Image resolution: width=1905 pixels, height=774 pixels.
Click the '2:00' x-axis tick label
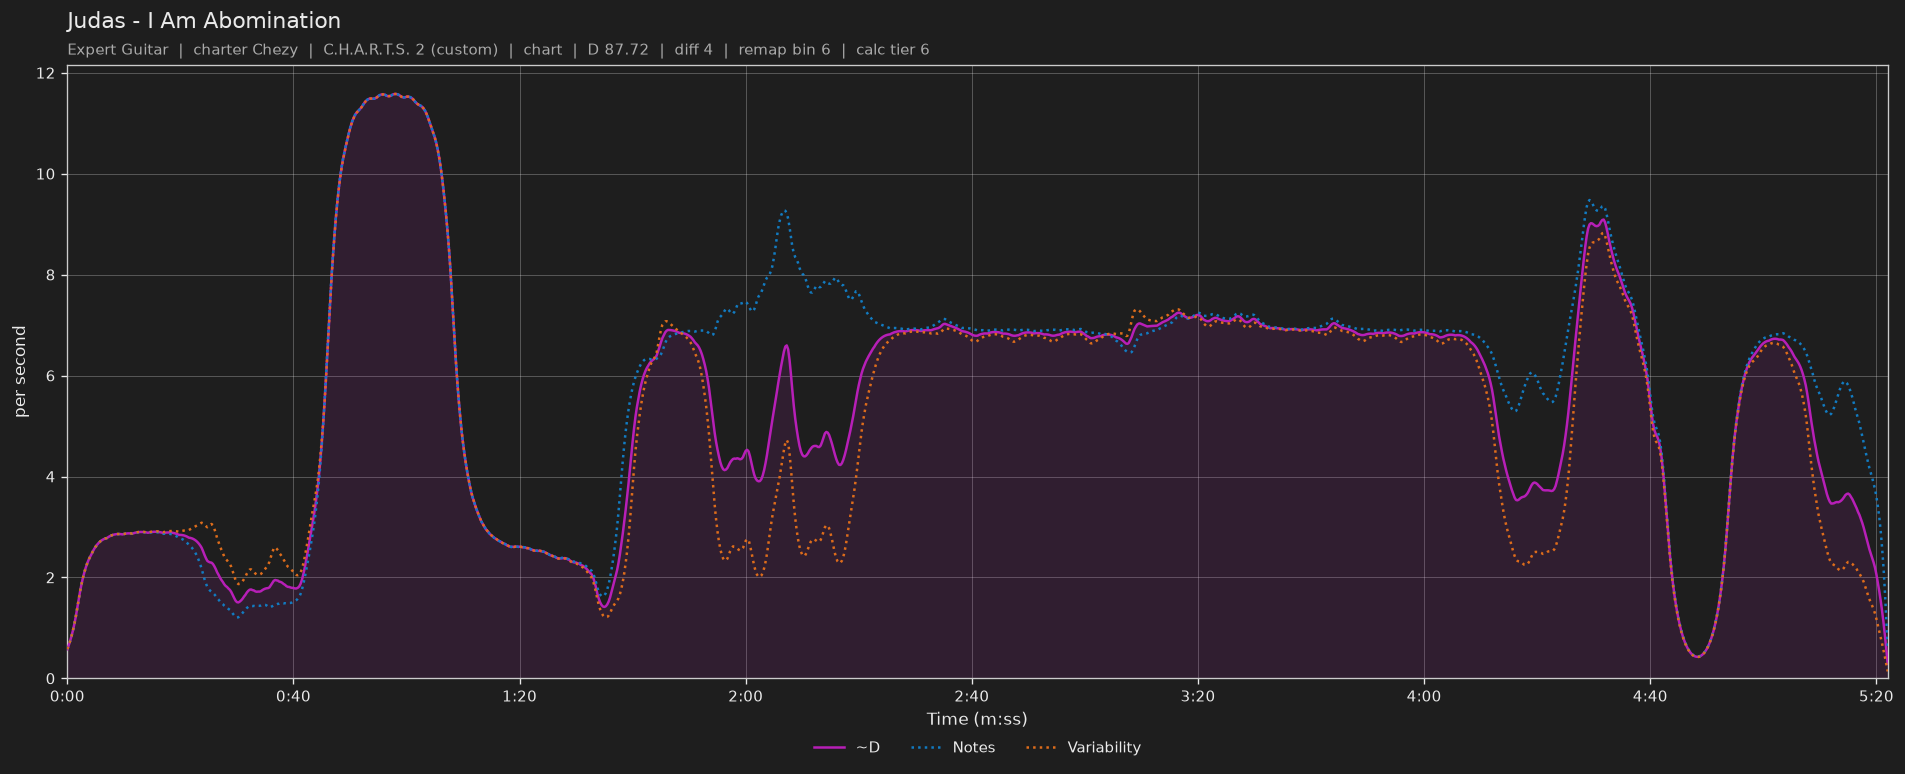[745, 696]
